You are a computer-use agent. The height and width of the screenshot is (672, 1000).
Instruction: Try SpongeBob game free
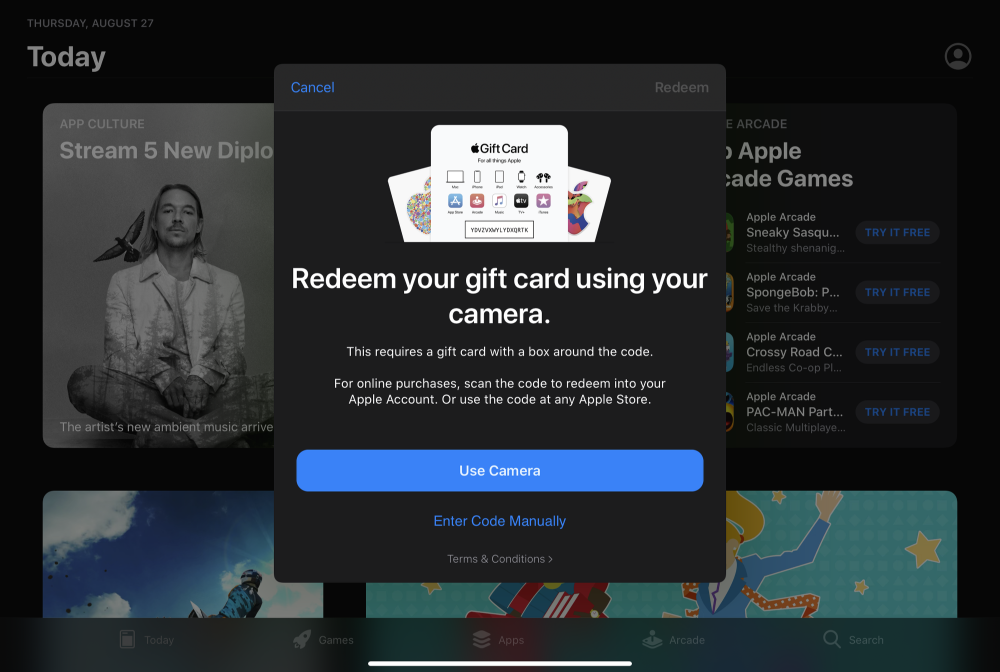click(897, 292)
